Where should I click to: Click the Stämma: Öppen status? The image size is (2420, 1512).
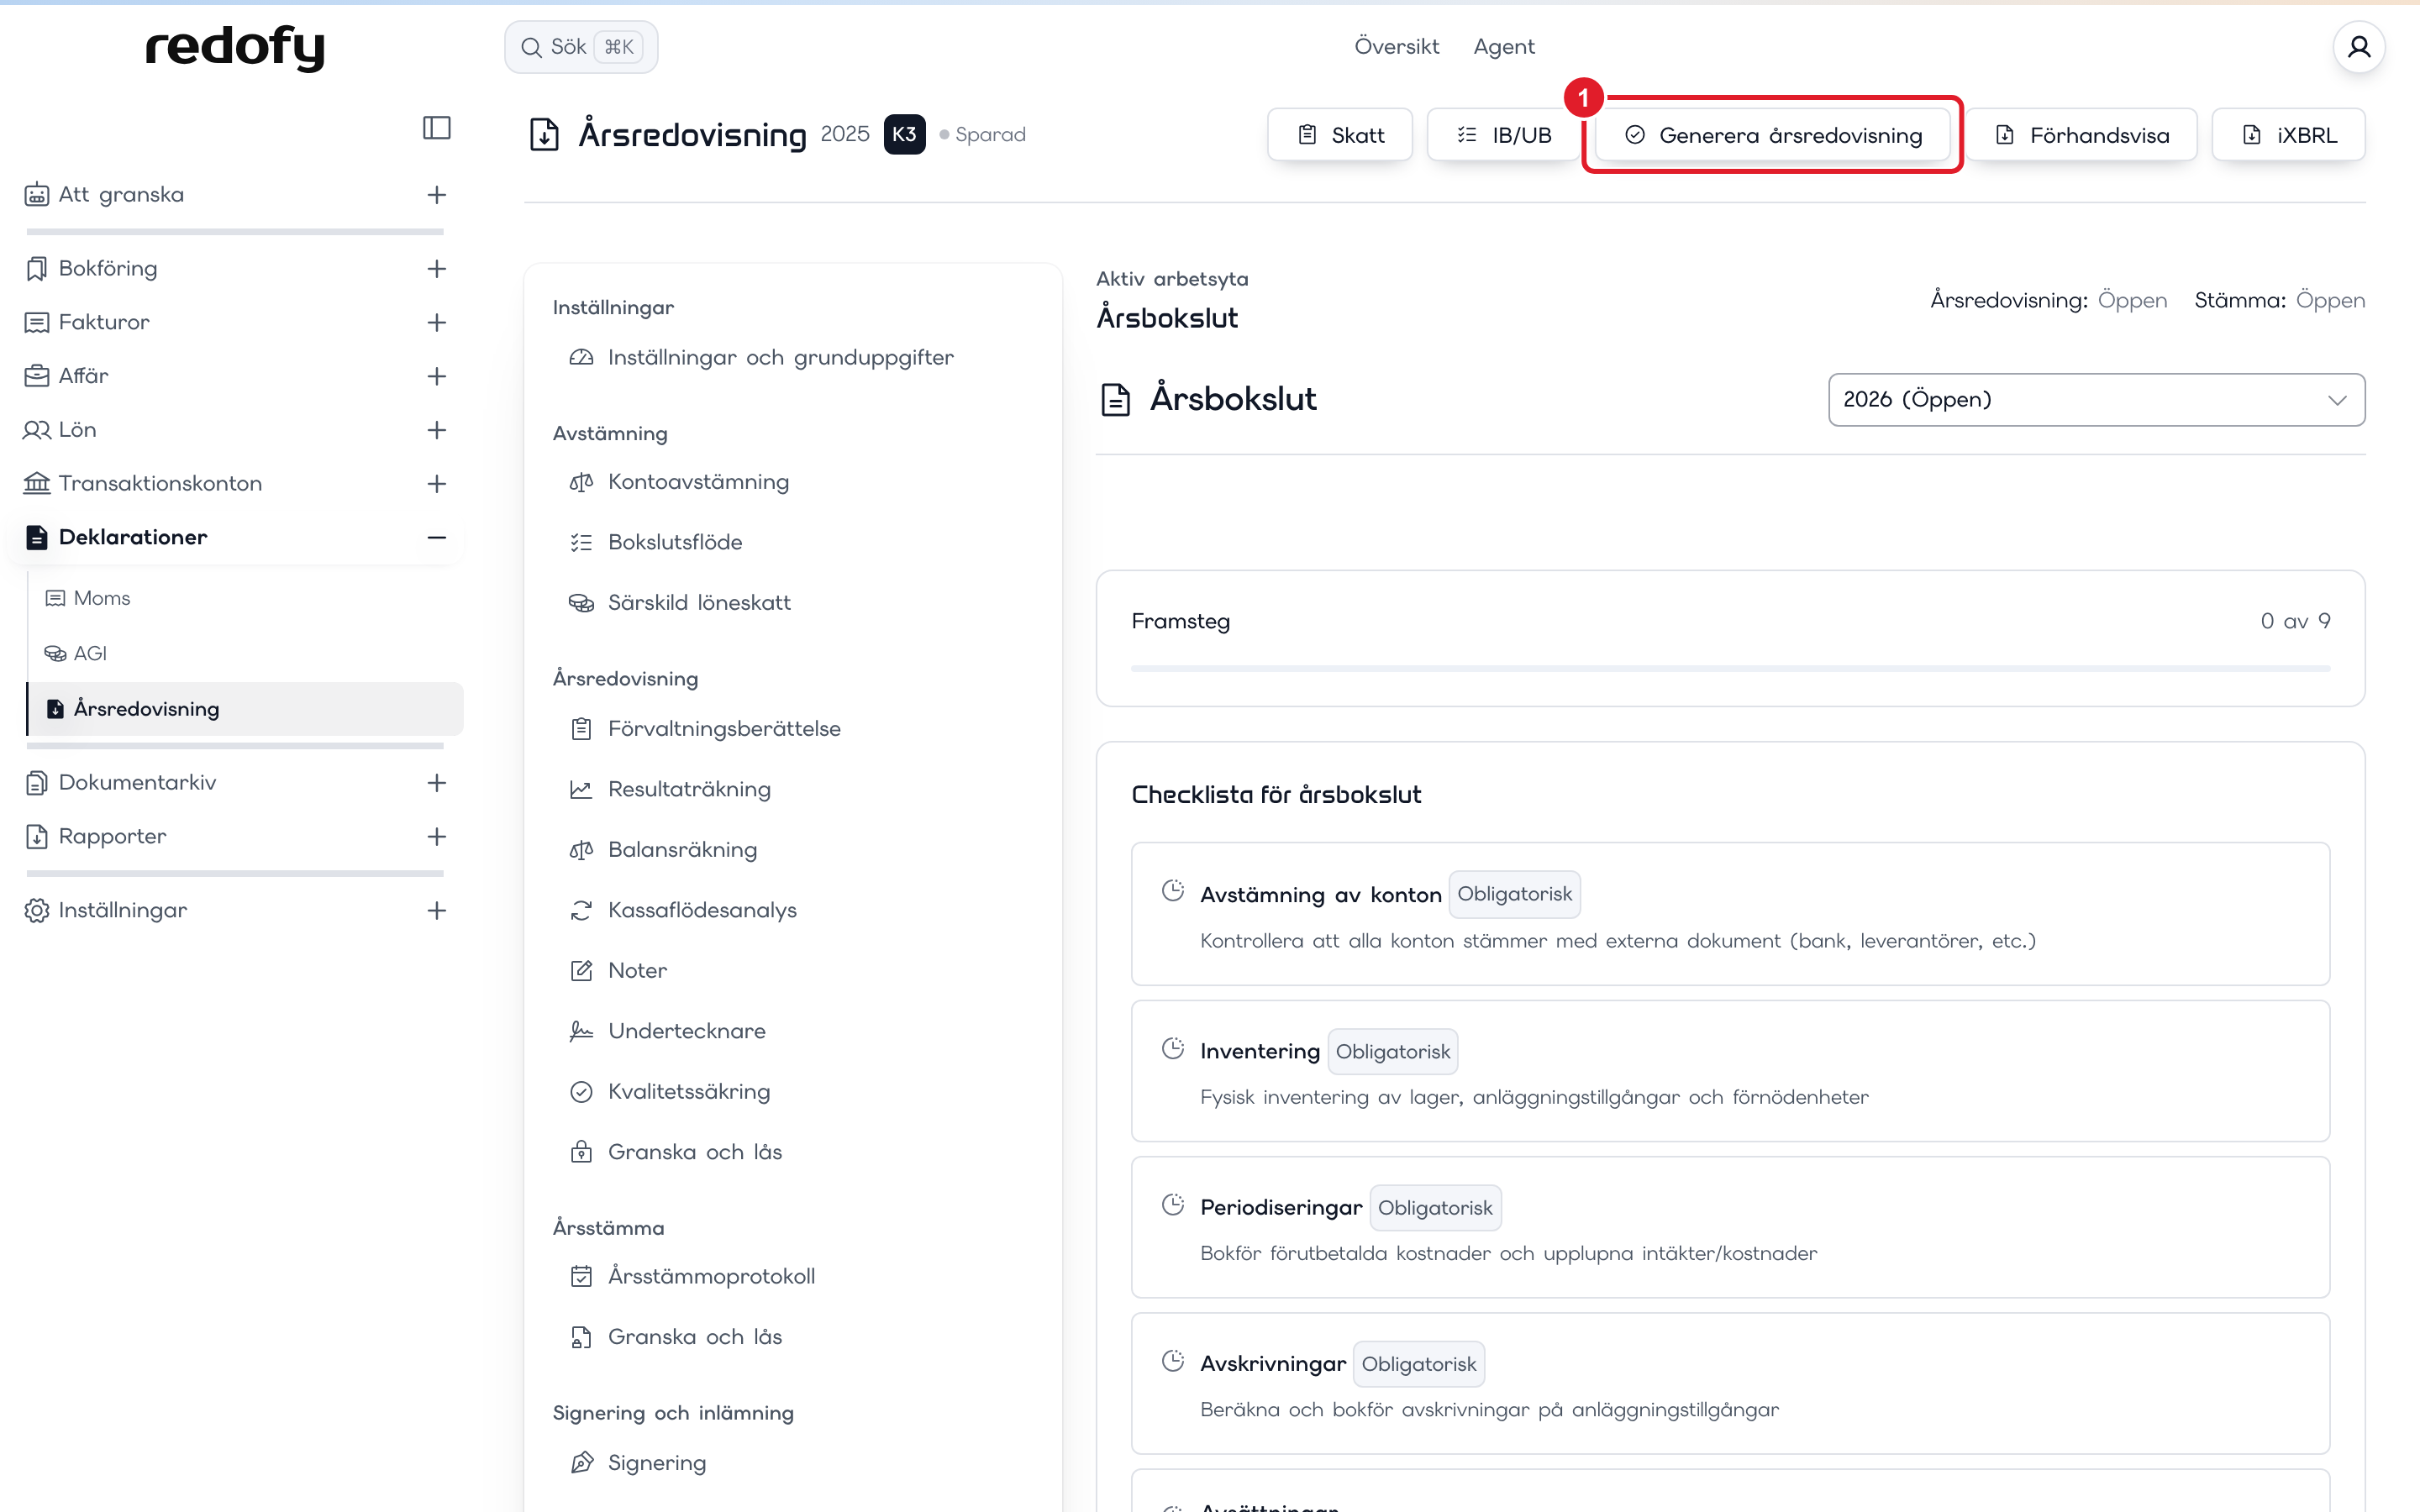coord(2279,301)
